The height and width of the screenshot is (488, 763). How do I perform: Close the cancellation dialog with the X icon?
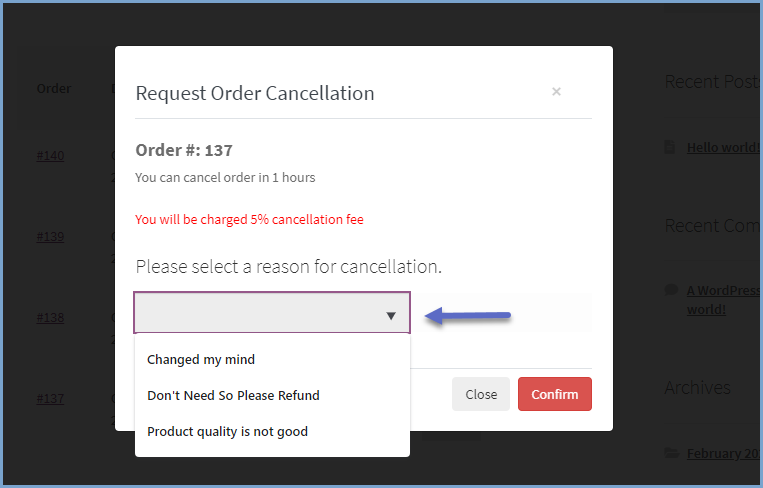556,91
